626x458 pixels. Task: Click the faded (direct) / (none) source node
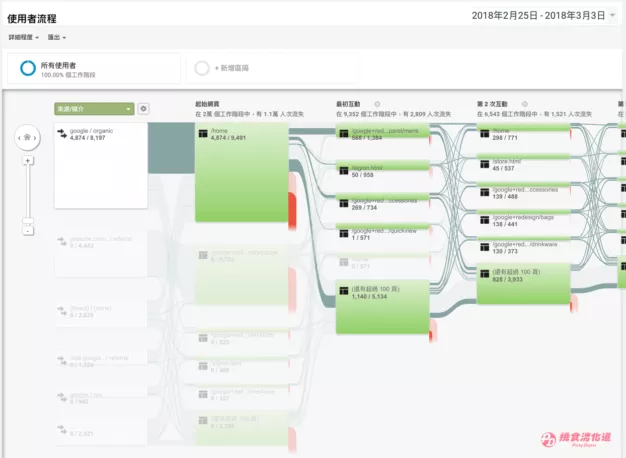click(x=101, y=313)
